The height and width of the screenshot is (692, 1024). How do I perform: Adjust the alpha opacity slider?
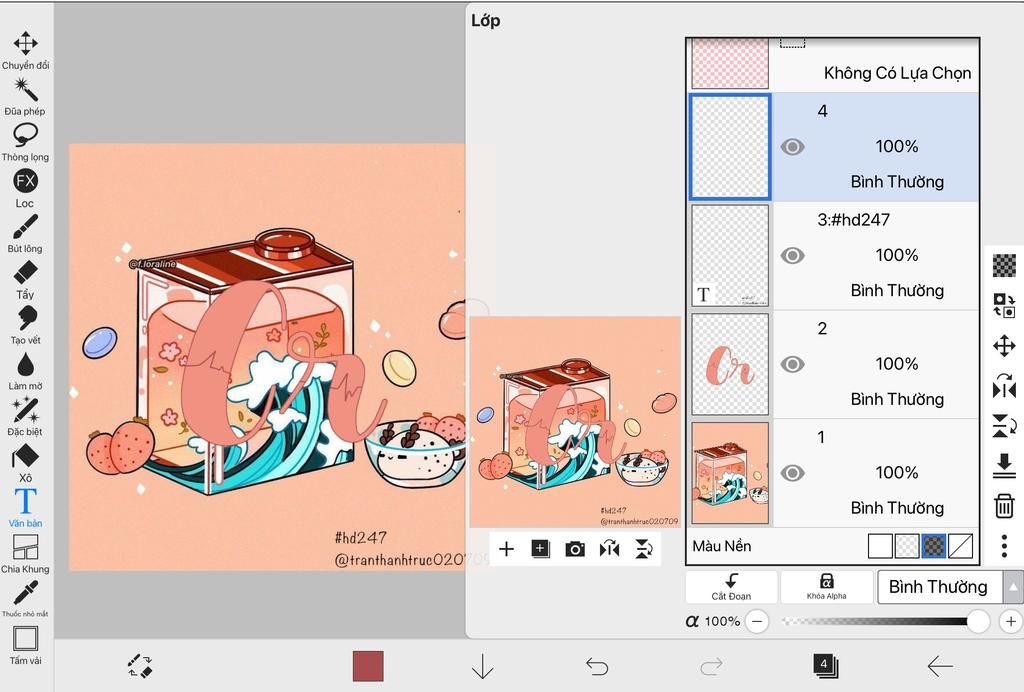click(884, 621)
